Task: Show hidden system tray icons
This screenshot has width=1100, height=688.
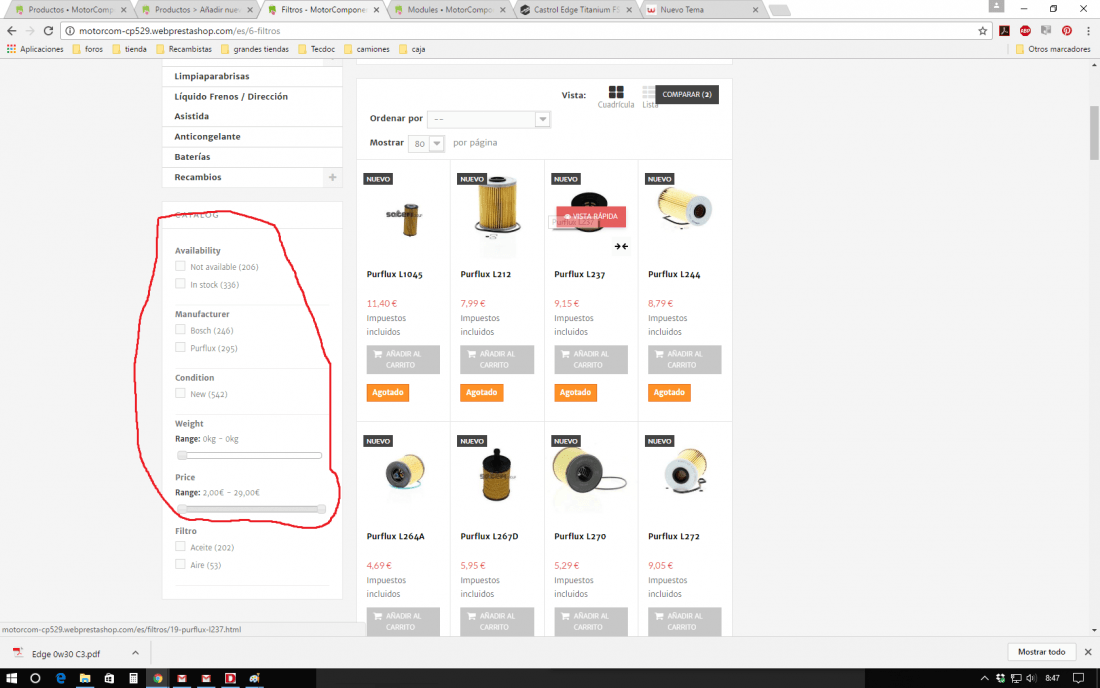Action: point(984,678)
